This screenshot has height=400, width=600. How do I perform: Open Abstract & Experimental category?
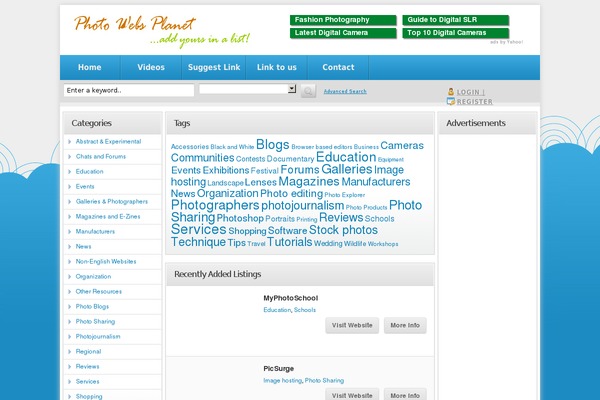[x=108, y=142]
